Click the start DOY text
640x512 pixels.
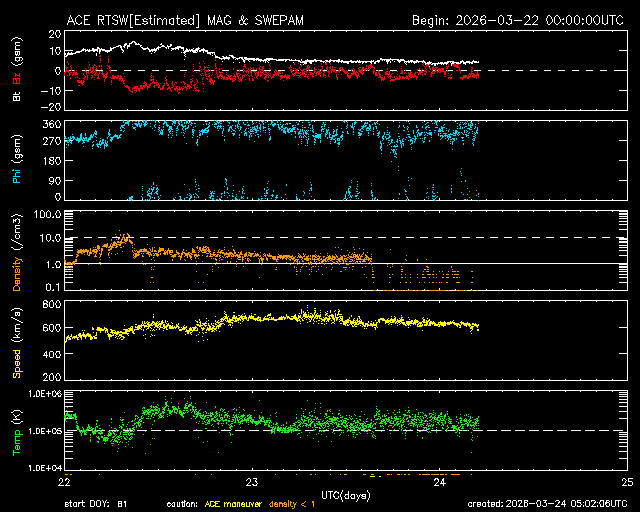click(96, 503)
